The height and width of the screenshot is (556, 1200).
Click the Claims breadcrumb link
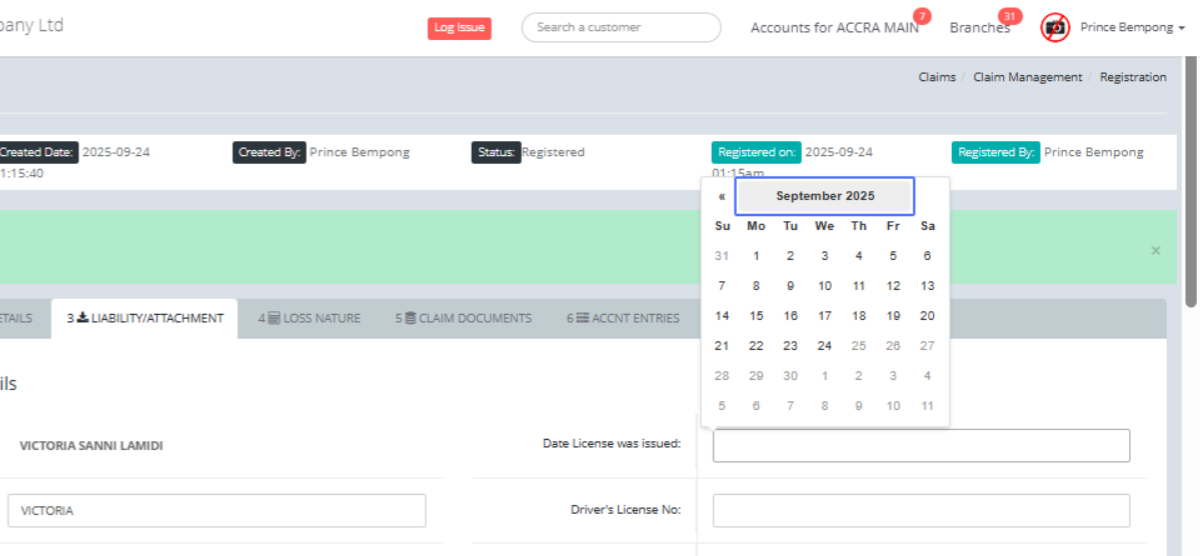(x=936, y=77)
